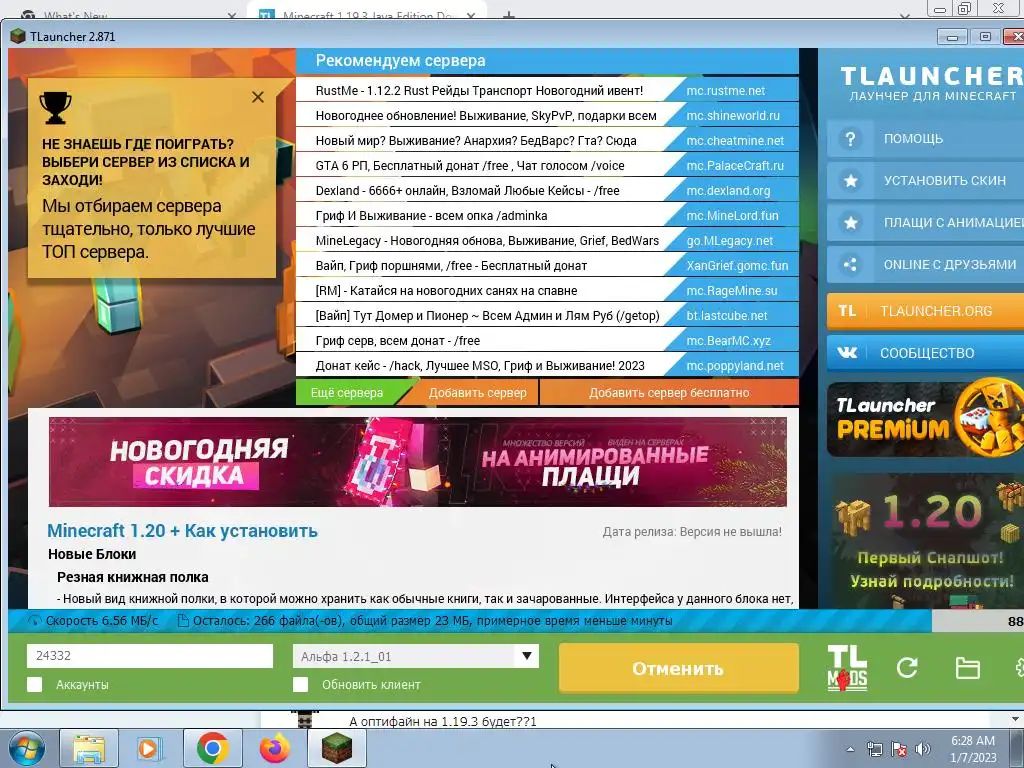
Task: Select server address mc.shineworld.ru
Action: (x=733, y=116)
